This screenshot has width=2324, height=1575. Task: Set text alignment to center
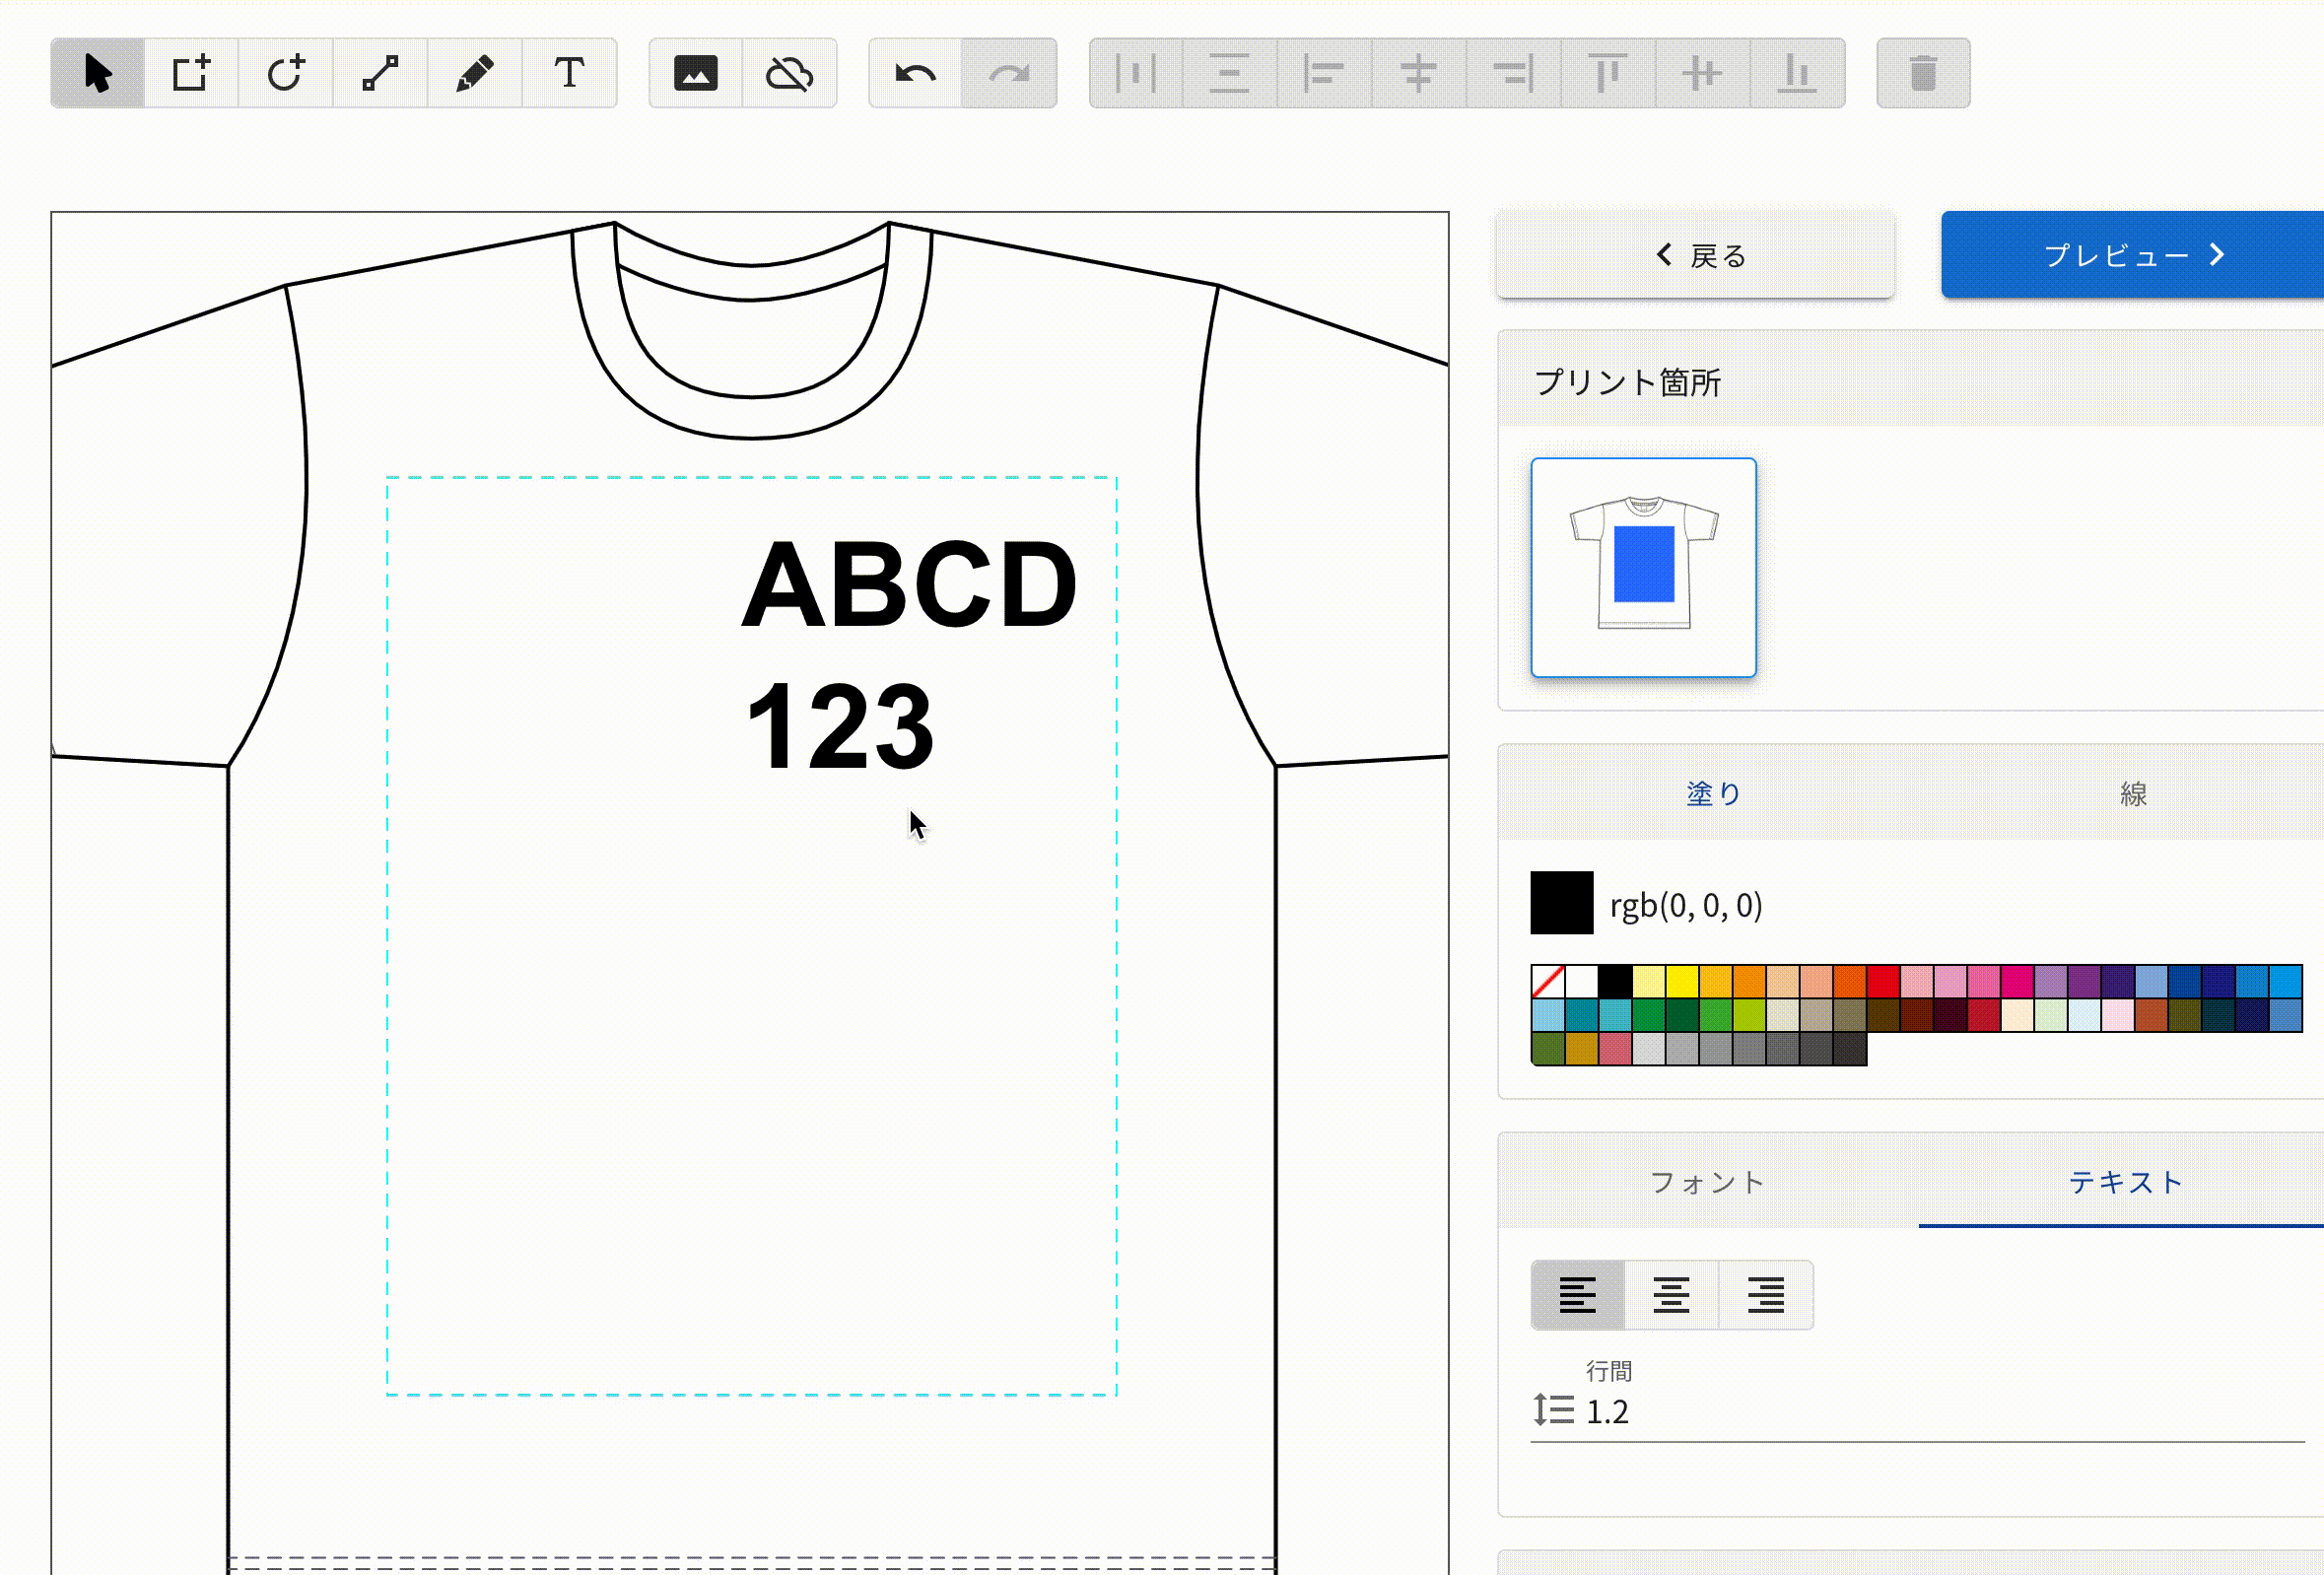pos(1671,1295)
